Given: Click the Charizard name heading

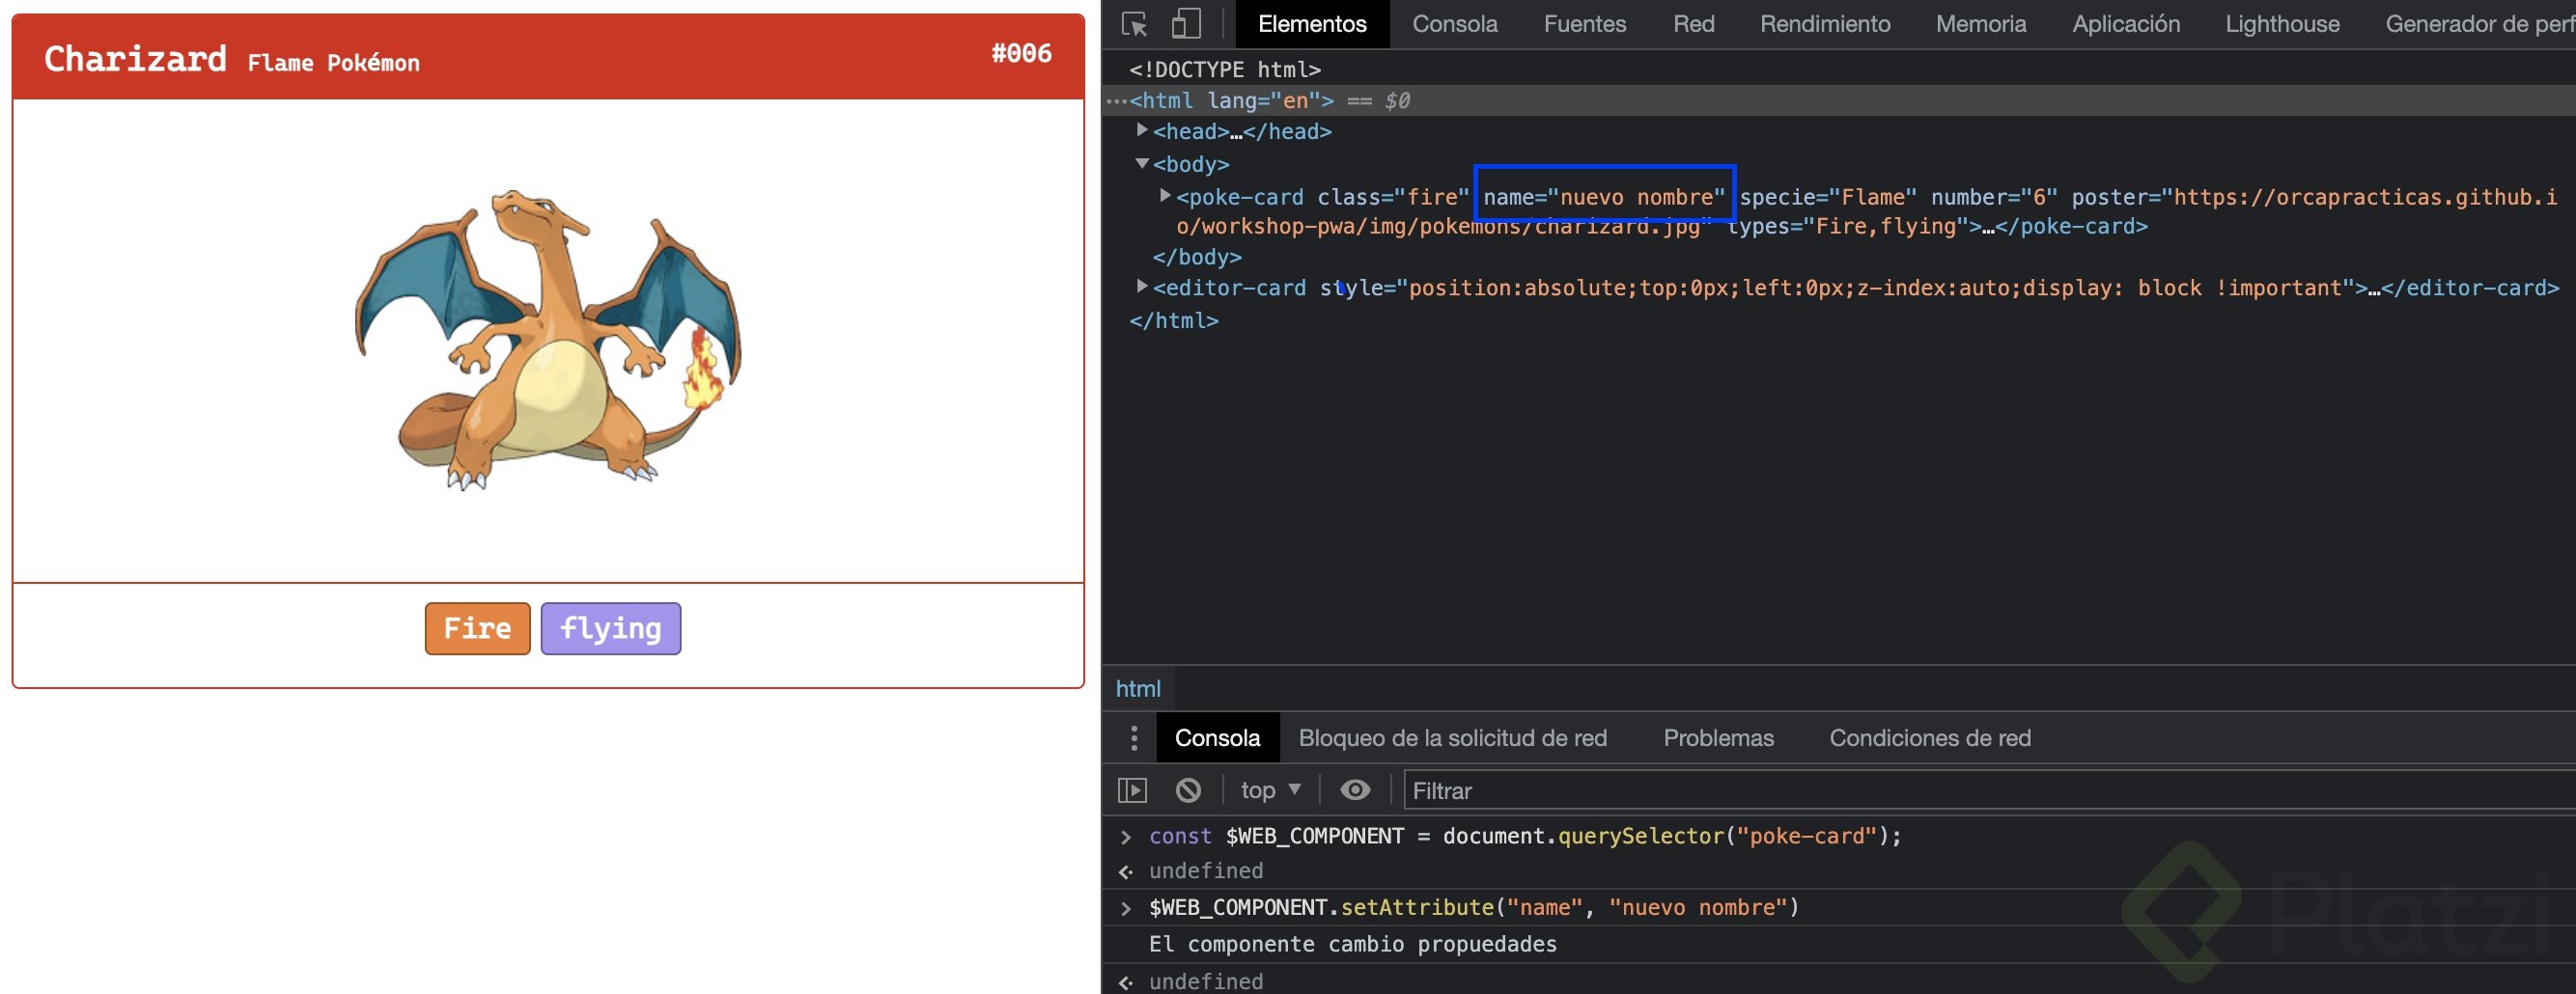Looking at the screenshot, I should click(x=135, y=59).
